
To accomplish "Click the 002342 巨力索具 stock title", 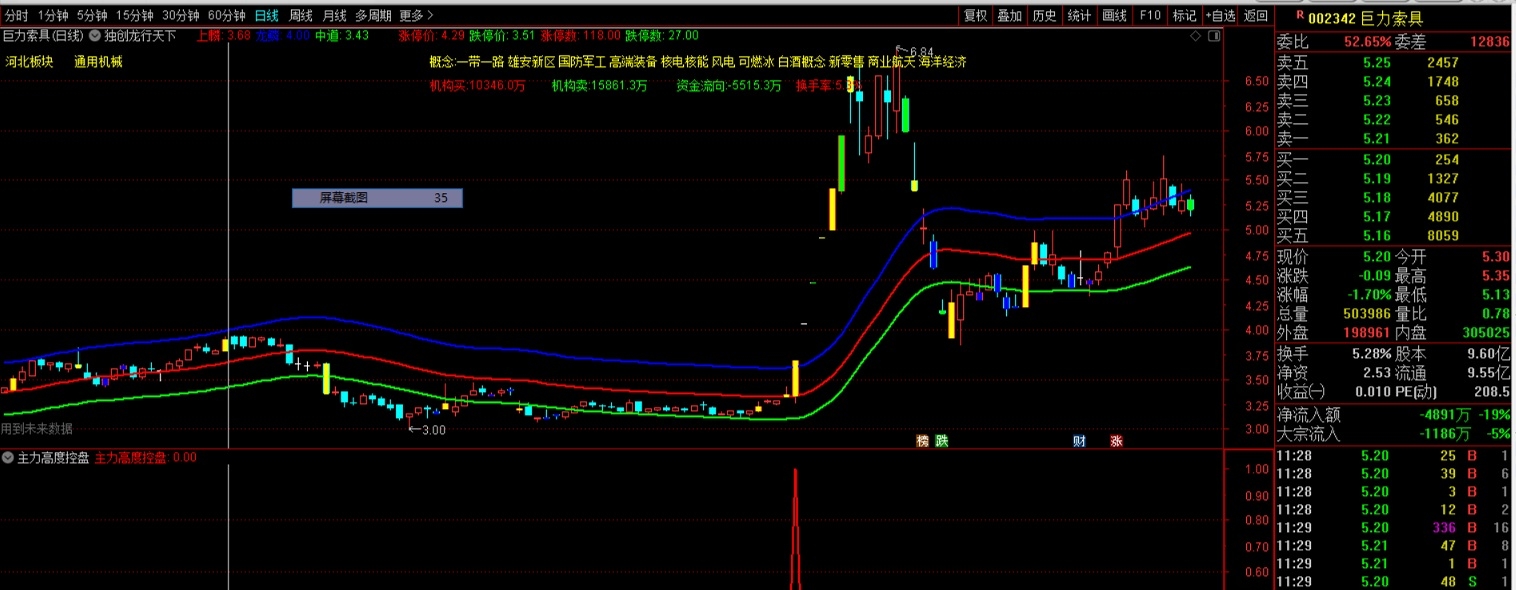I will pyautogui.click(x=1365, y=18).
